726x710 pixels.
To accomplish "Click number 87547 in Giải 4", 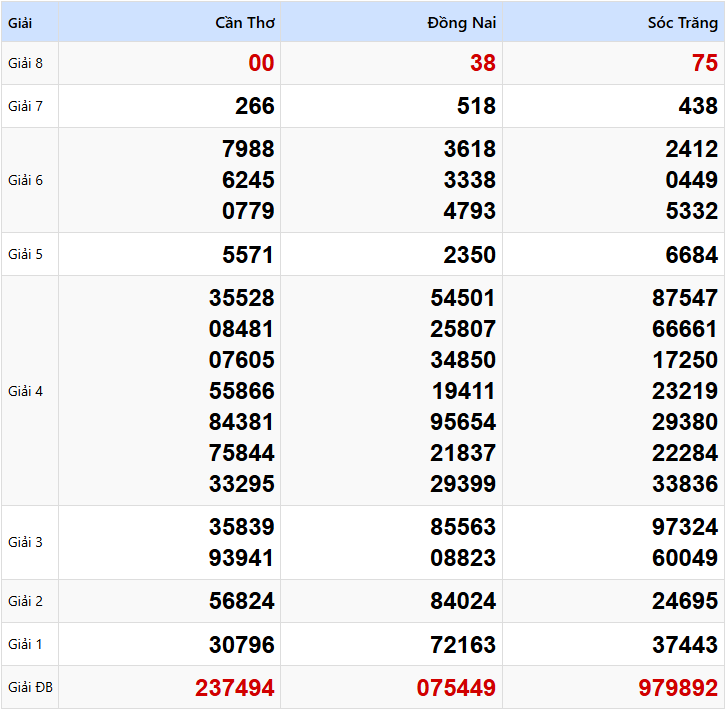I will (685, 298).
